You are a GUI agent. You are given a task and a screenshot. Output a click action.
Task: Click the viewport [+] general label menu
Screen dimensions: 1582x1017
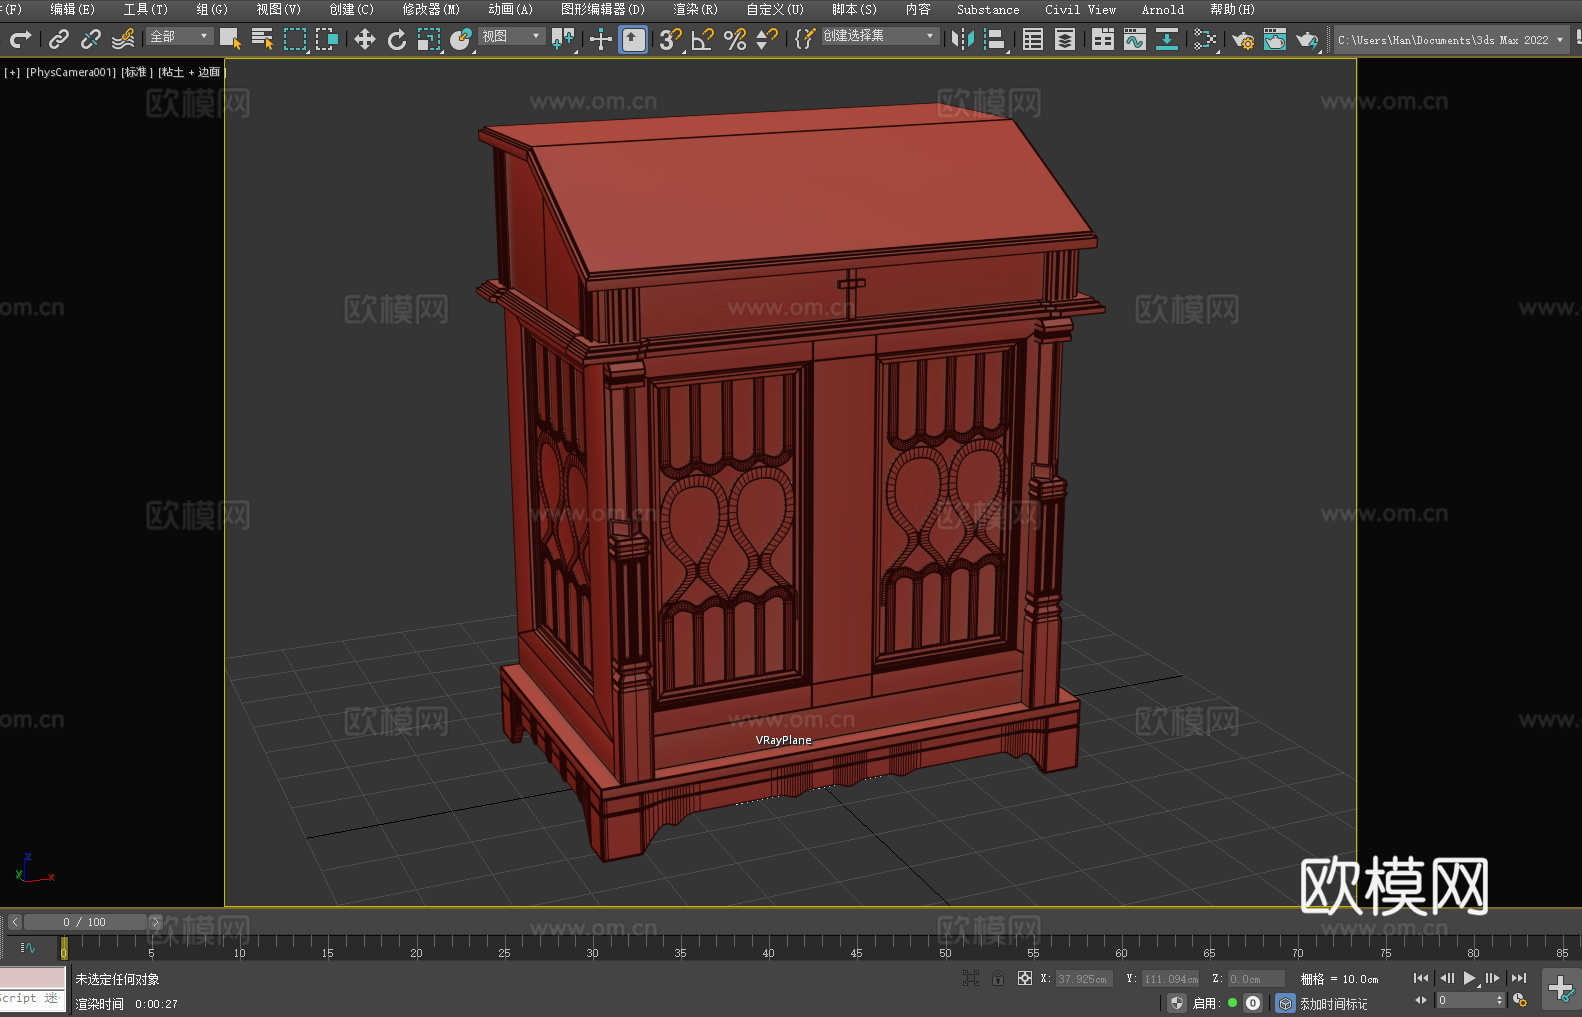[x=12, y=72]
